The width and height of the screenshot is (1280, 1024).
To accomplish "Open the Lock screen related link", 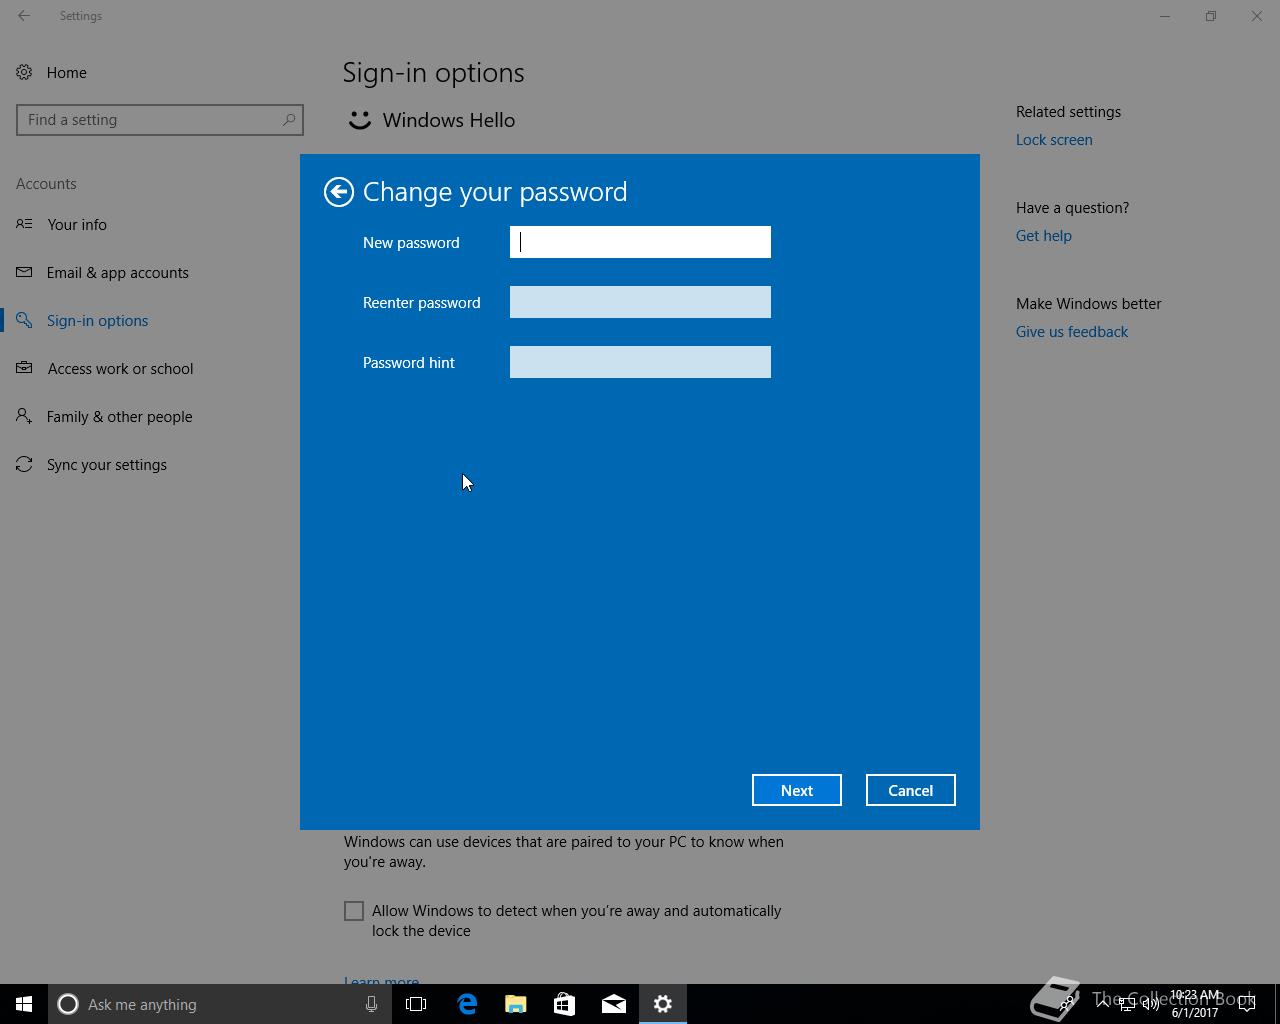I will pos(1054,140).
